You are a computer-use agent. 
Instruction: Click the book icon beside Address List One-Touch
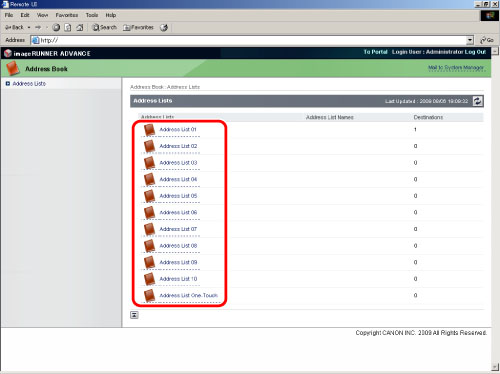[x=149, y=296]
